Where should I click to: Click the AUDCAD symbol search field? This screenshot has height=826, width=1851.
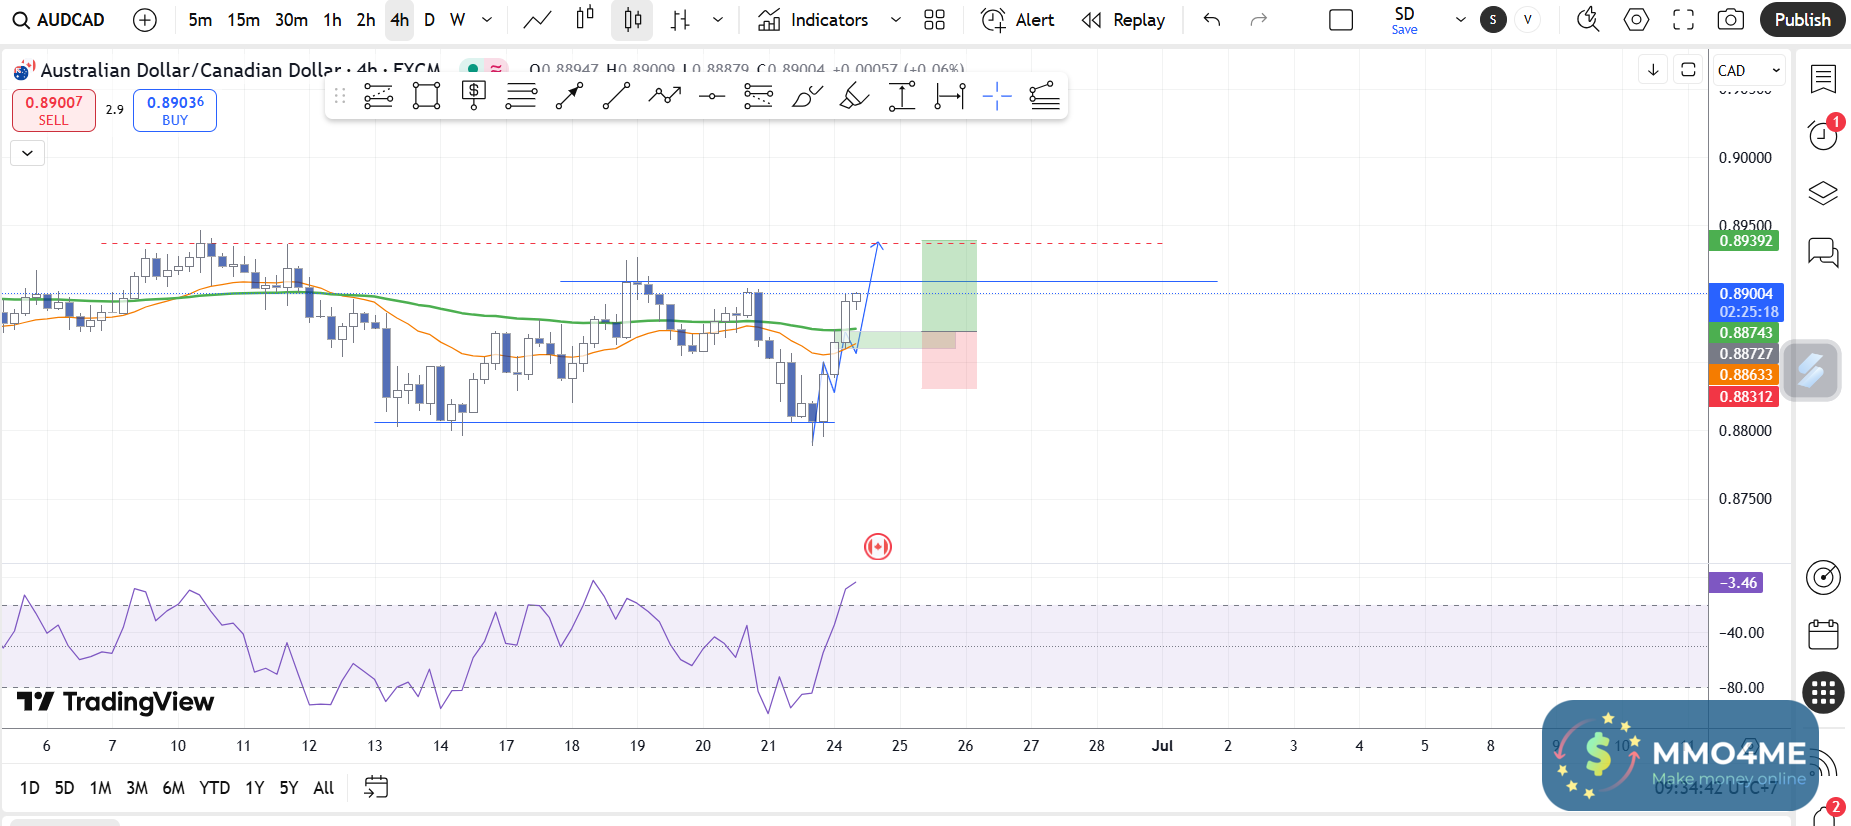60,20
